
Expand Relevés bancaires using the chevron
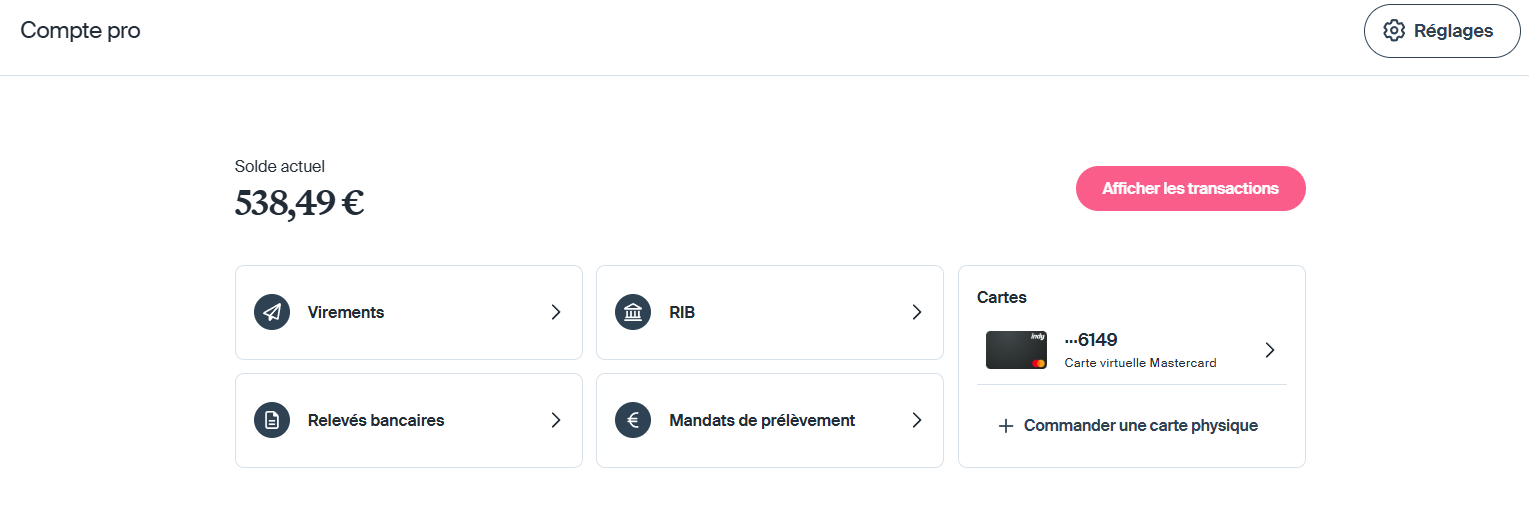point(556,420)
